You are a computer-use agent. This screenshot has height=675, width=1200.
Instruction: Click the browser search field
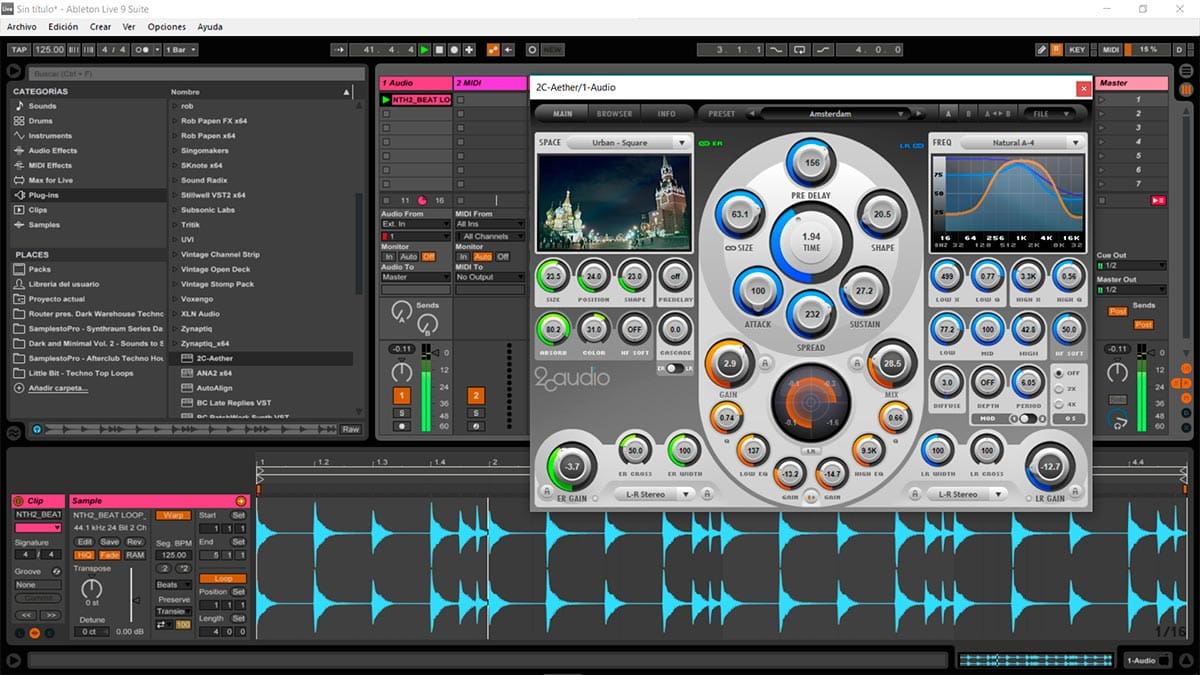[x=195, y=73]
